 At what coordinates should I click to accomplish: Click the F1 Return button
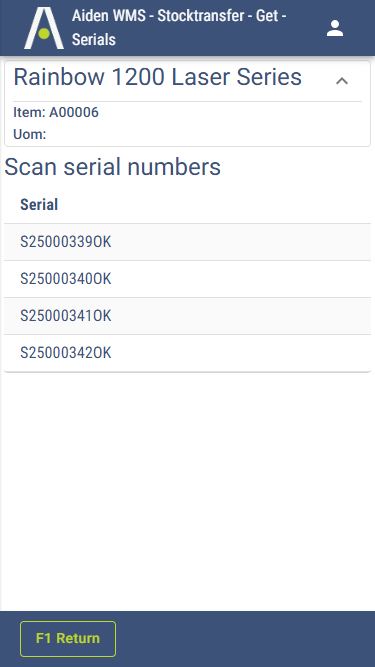click(68, 638)
